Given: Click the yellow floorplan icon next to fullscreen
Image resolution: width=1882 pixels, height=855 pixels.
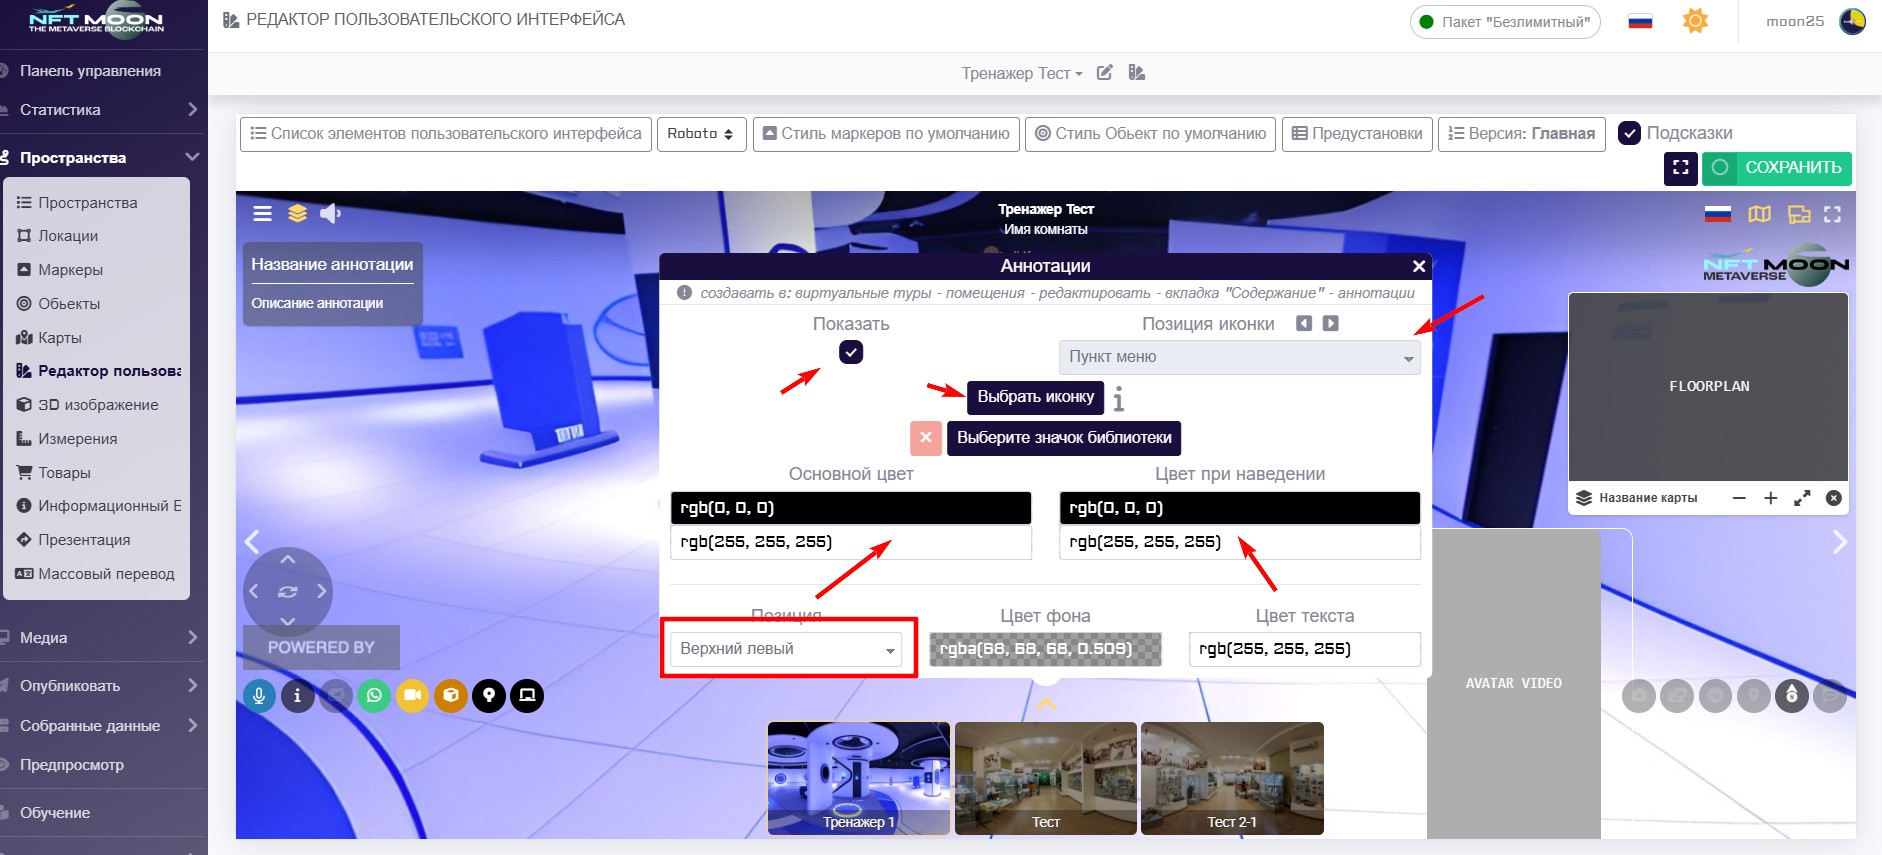Looking at the screenshot, I should [x=1799, y=214].
